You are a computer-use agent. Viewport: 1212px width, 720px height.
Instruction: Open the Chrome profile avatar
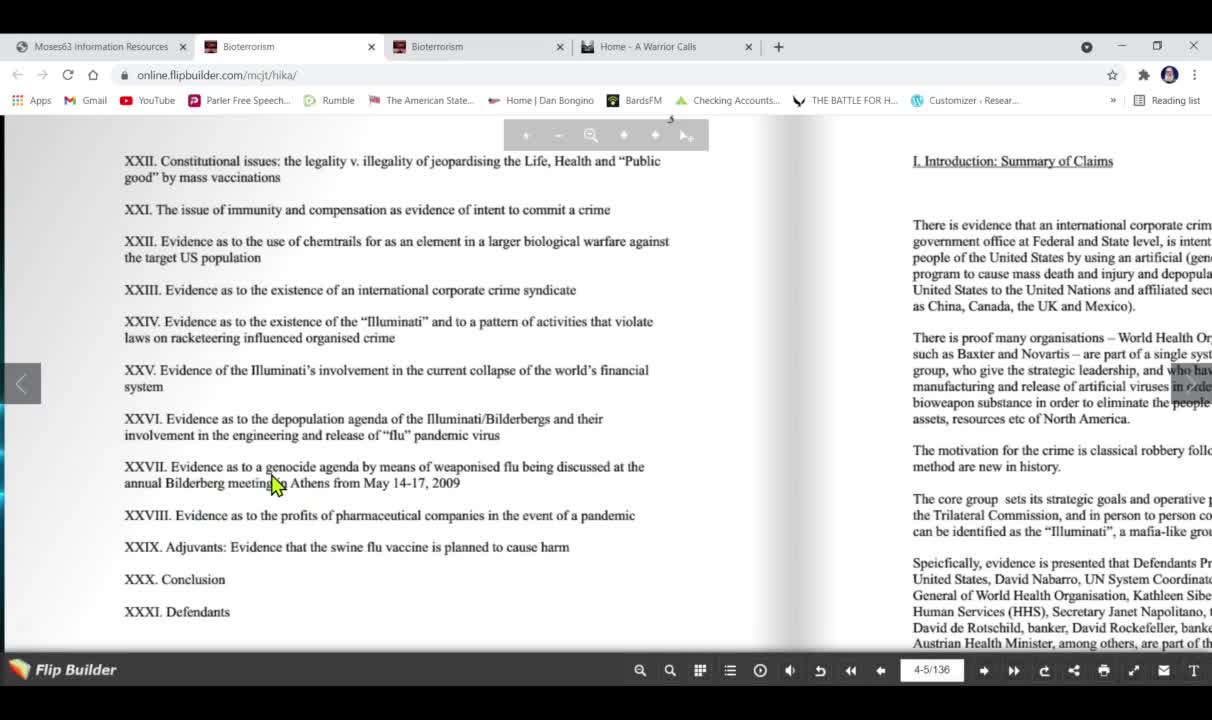(1169, 75)
